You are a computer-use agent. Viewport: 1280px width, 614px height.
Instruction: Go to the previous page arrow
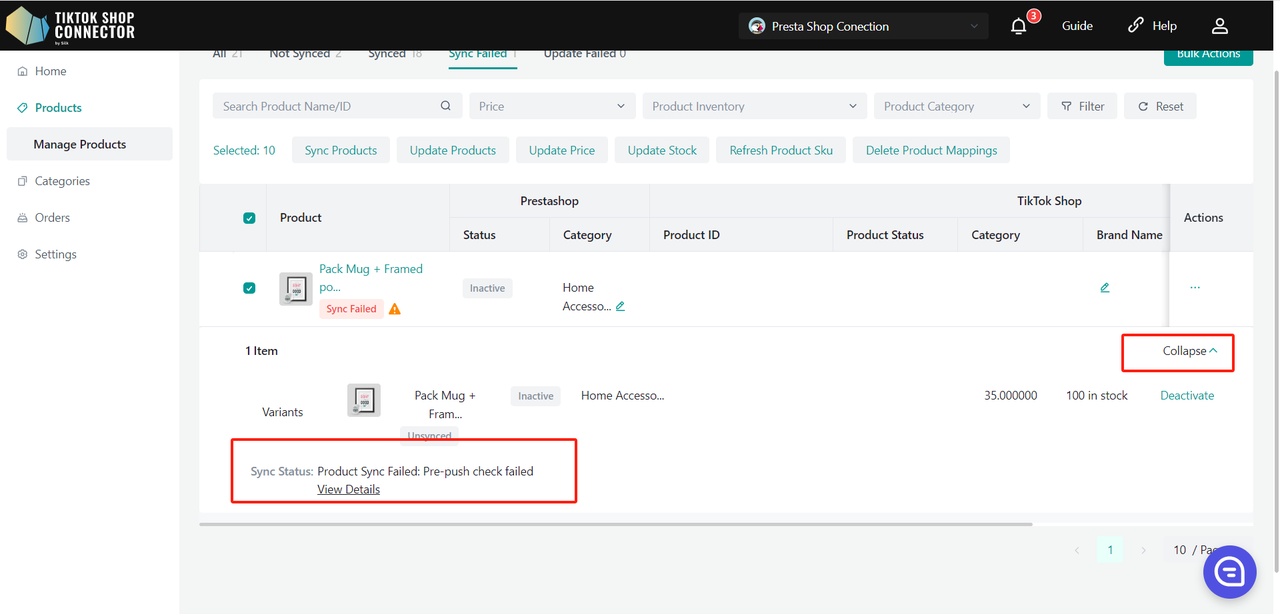1077,550
